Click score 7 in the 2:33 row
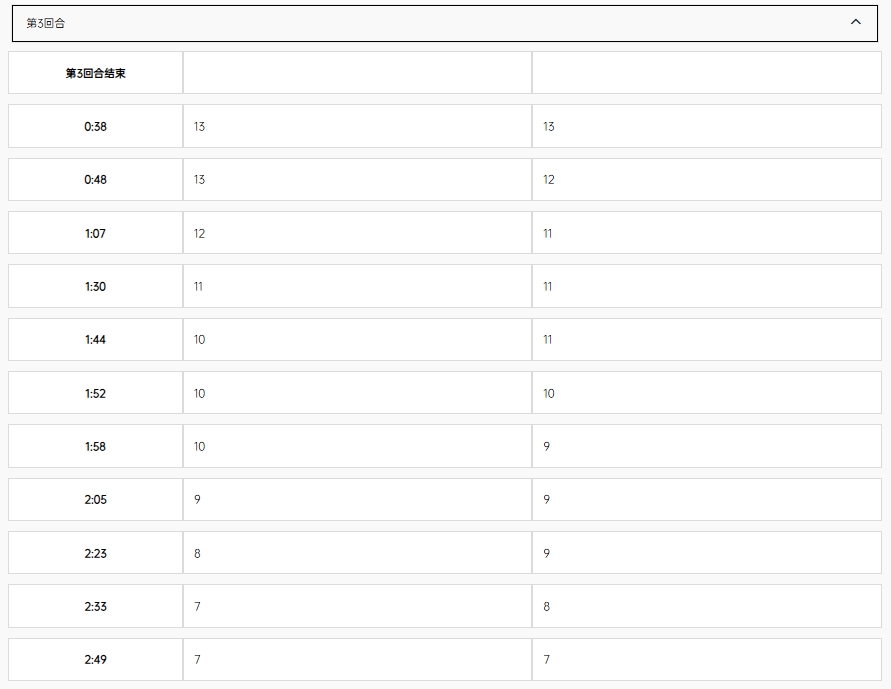 click(197, 606)
